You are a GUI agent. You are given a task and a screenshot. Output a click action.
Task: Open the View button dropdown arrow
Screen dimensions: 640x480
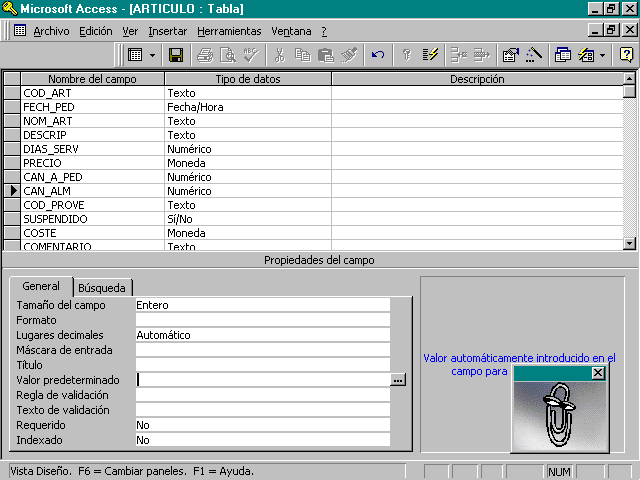(152, 55)
